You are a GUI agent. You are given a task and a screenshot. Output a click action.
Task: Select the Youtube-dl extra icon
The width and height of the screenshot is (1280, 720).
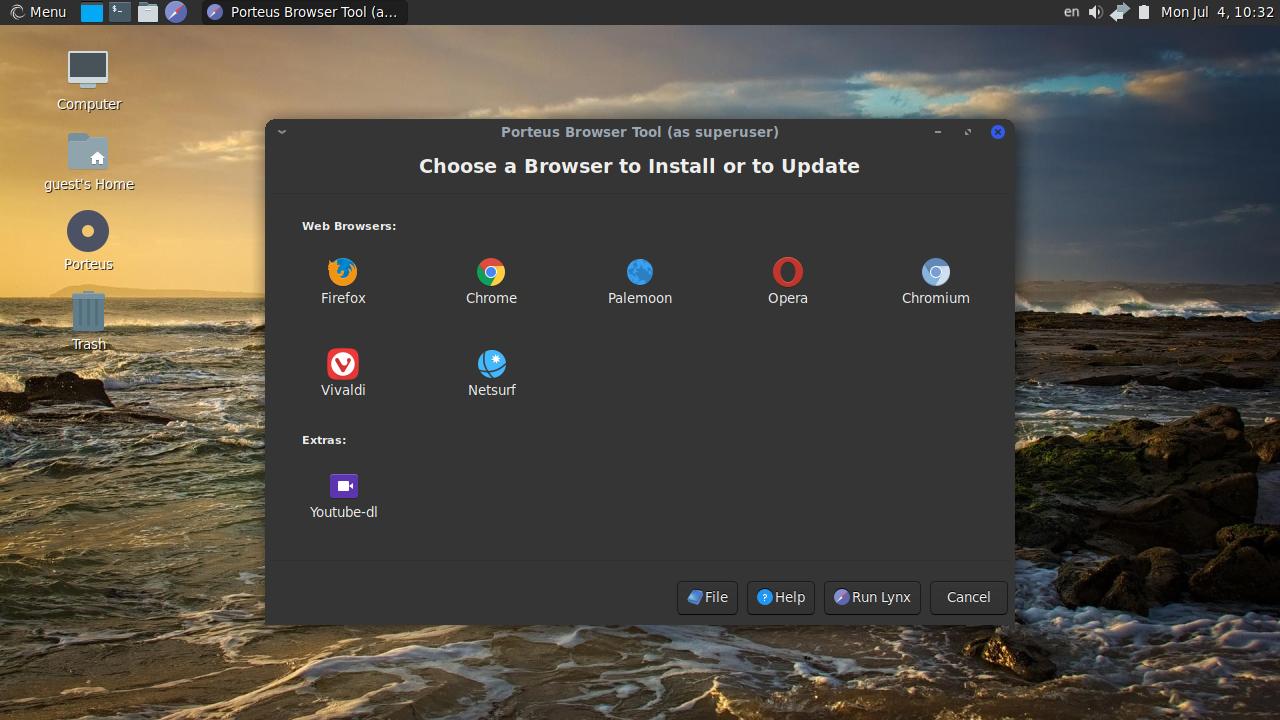(343, 486)
